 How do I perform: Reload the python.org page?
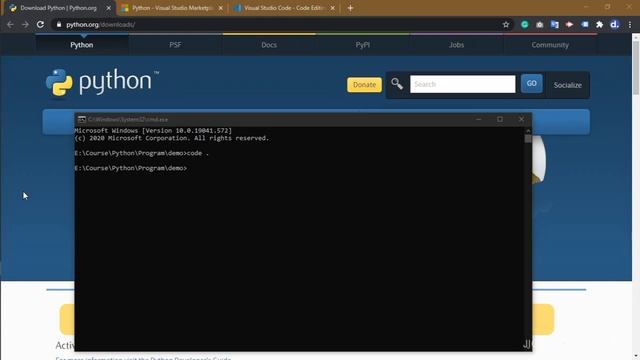(40, 24)
